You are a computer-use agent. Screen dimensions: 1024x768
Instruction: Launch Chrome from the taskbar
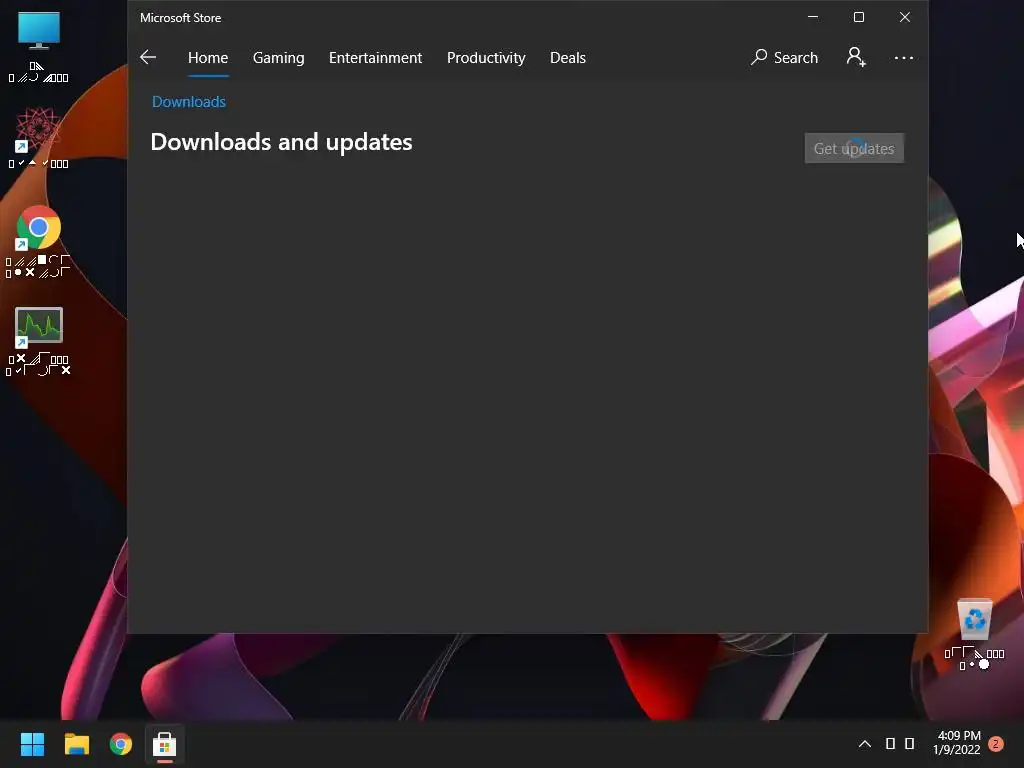[121, 744]
